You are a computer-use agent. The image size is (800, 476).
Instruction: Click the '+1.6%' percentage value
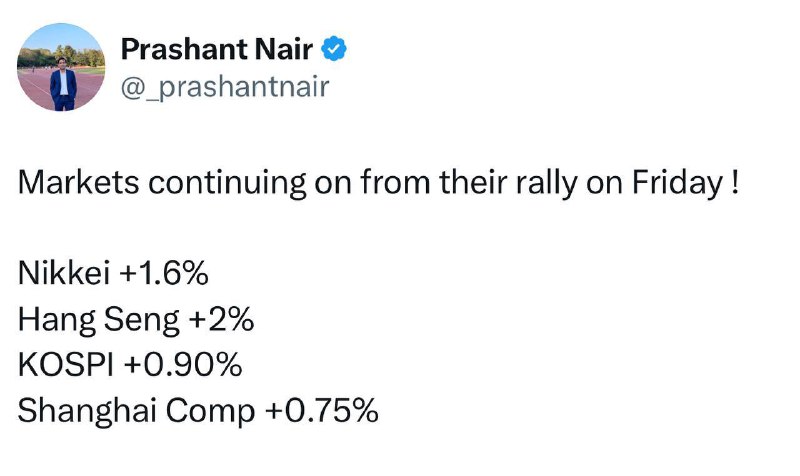pos(164,273)
